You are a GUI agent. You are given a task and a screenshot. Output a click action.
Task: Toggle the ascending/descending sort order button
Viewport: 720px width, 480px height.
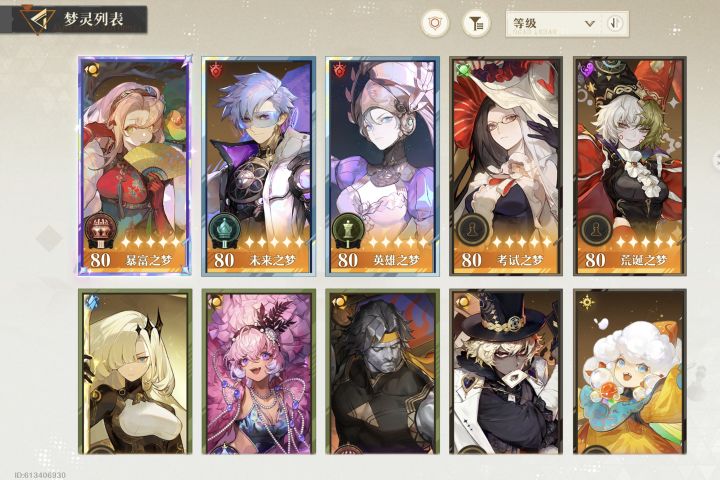coord(615,23)
